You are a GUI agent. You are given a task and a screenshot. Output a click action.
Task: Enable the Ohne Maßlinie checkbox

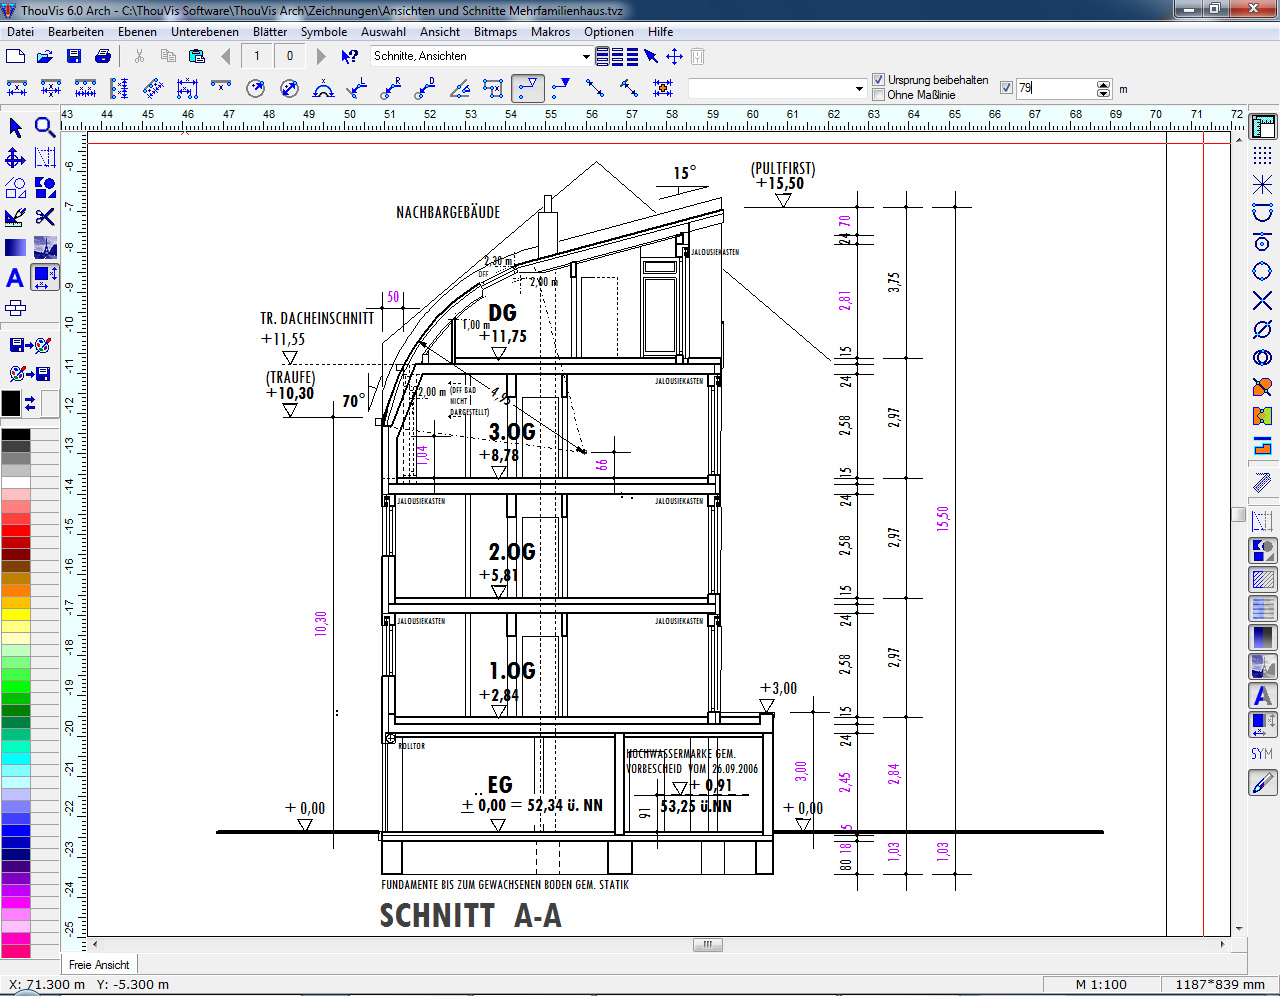pos(878,95)
